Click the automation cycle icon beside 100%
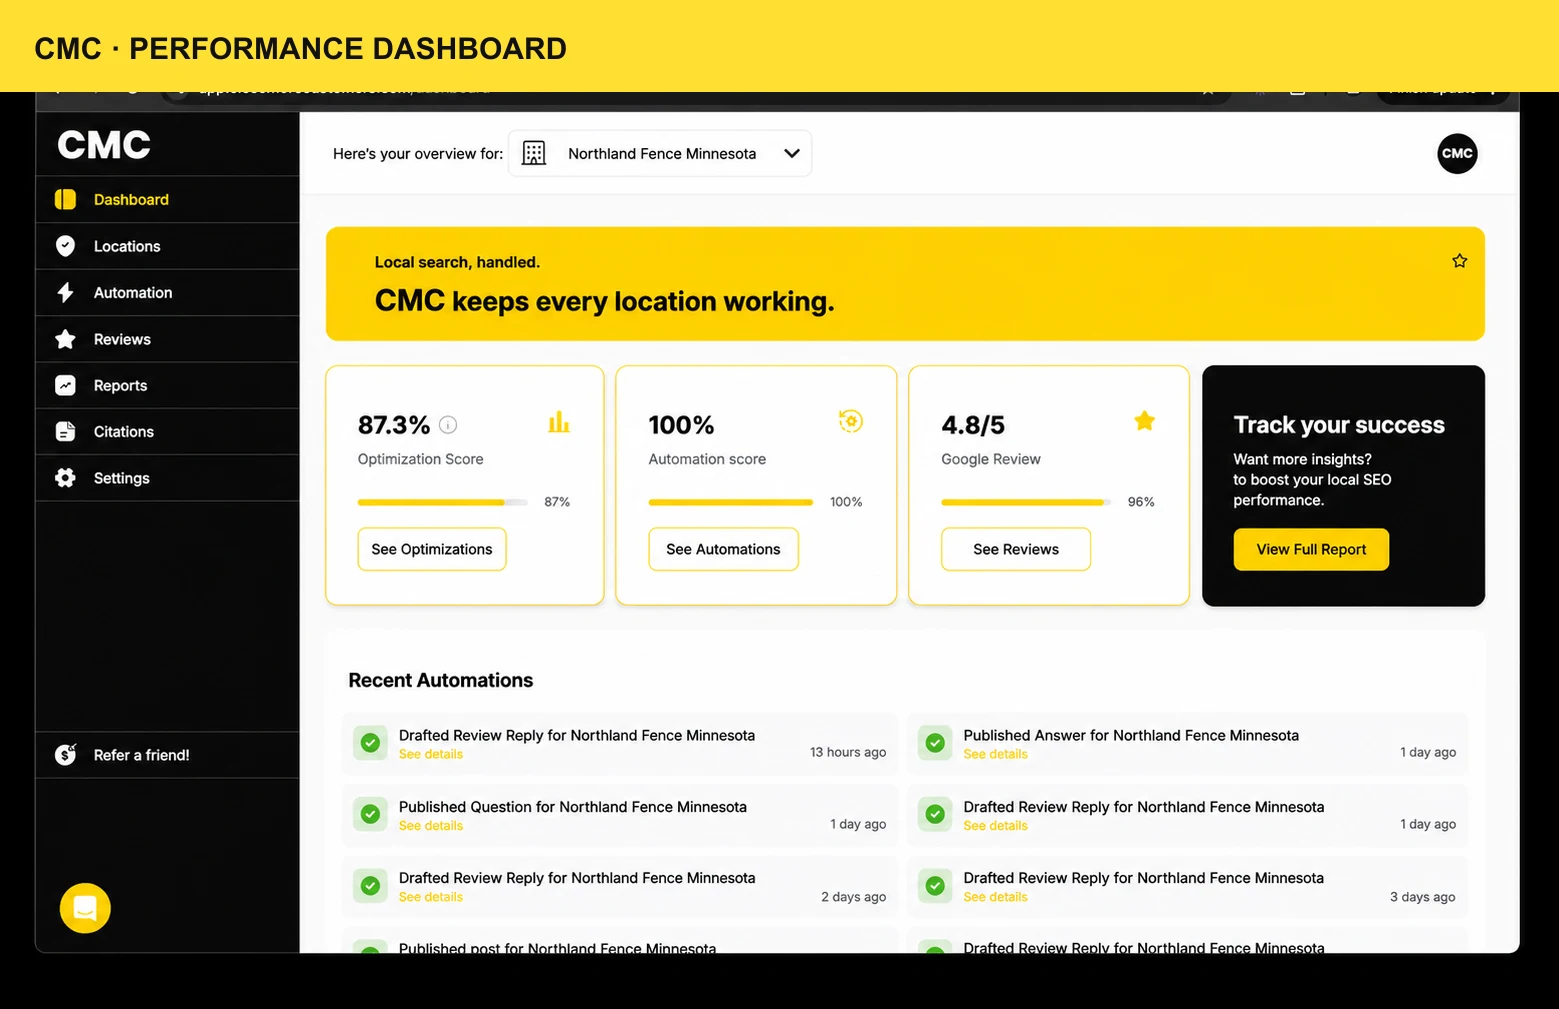The width and height of the screenshot is (1559, 1009). [851, 421]
